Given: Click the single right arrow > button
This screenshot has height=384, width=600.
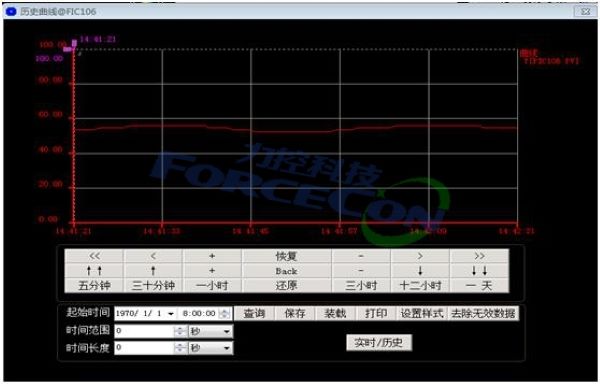Looking at the screenshot, I should click(x=420, y=256).
